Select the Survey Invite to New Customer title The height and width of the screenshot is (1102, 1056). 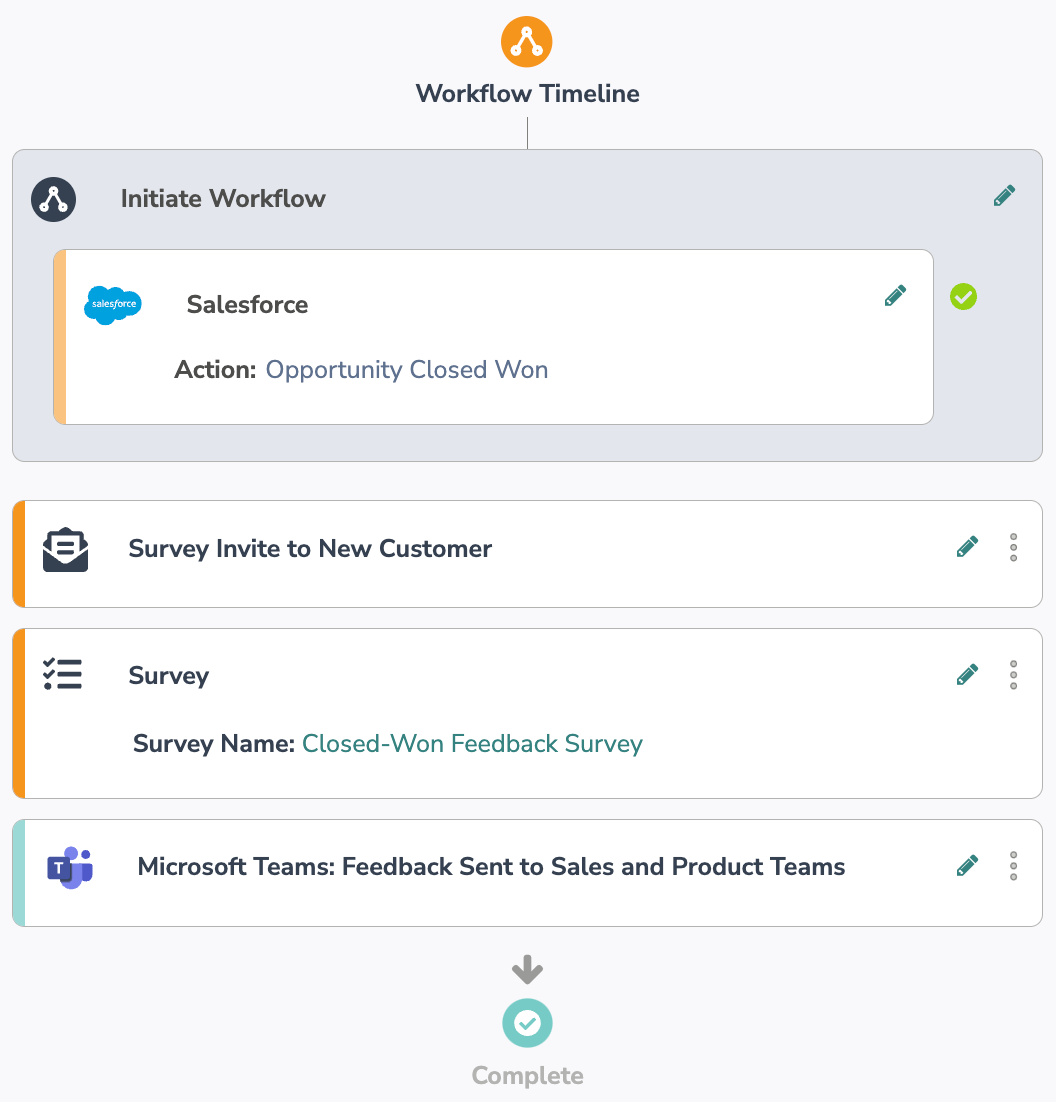(310, 549)
